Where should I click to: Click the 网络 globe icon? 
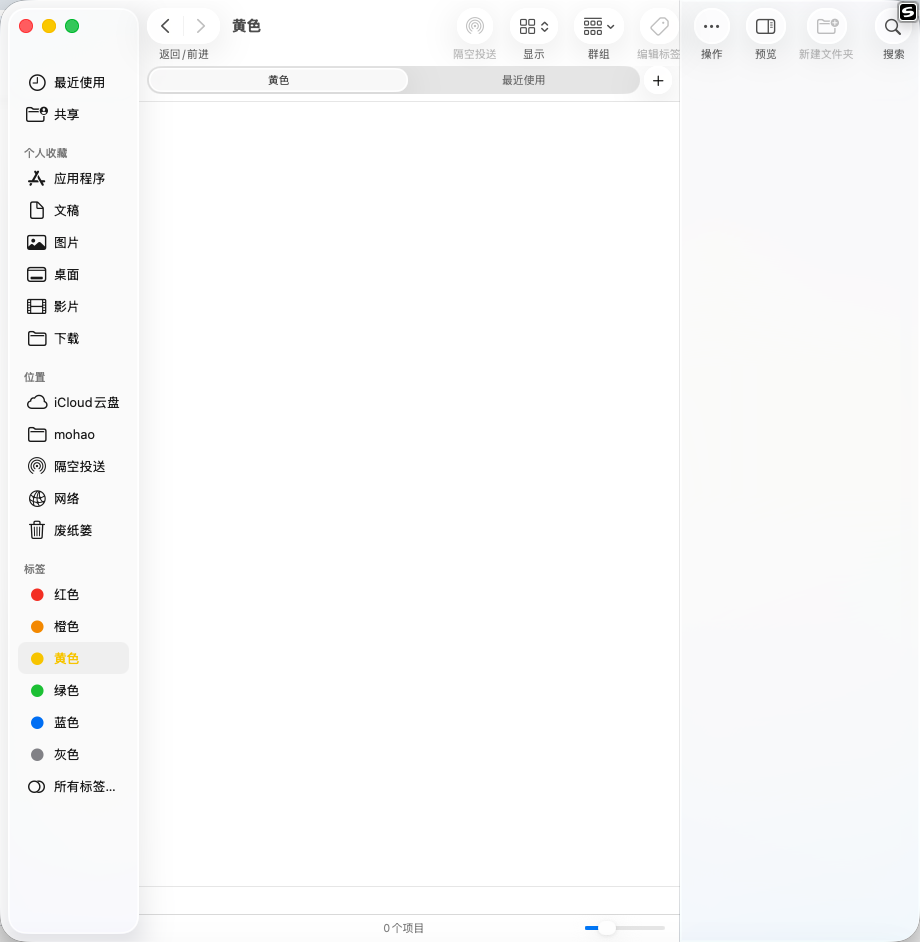coord(37,498)
